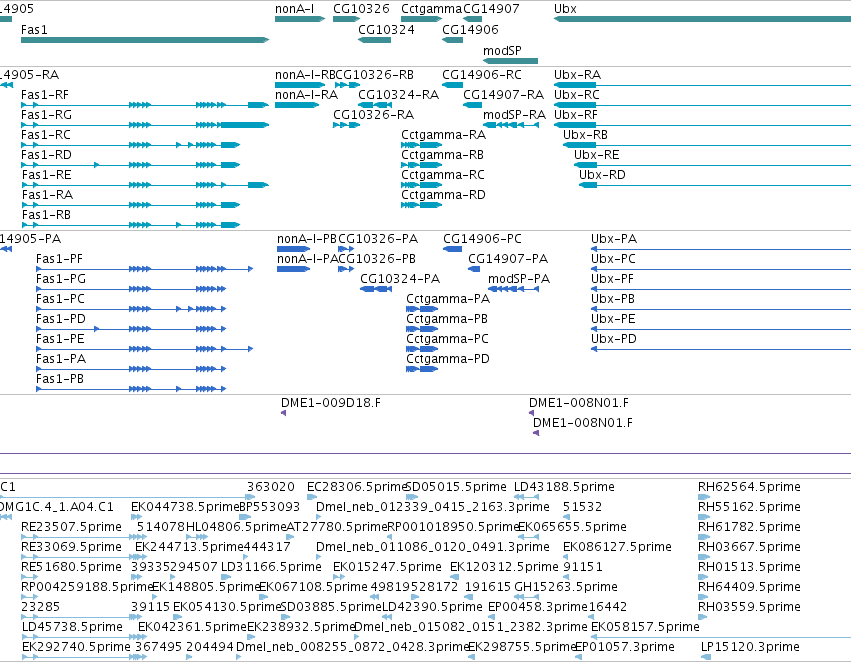Click the DME1-009D18.F feature
Screen dimensions: 851x662
tap(283, 413)
